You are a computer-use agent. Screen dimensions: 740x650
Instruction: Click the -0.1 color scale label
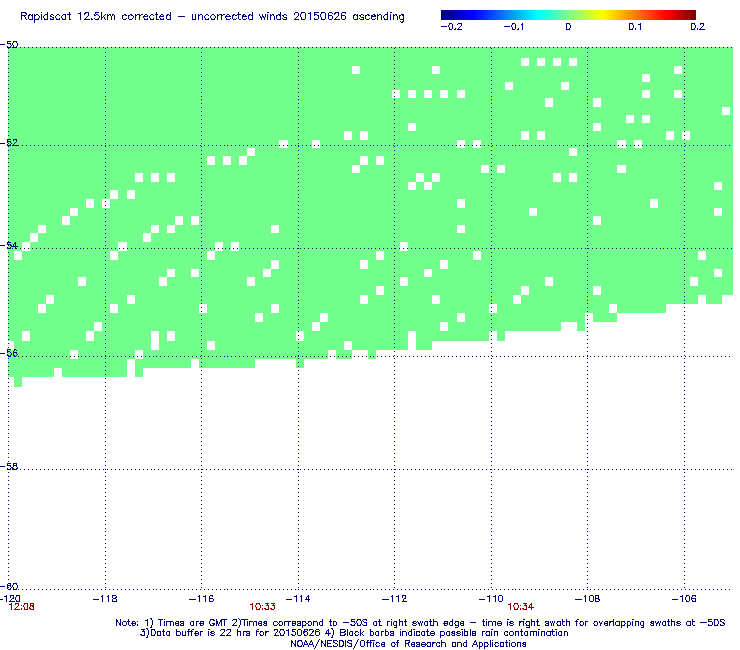click(x=513, y=27)
